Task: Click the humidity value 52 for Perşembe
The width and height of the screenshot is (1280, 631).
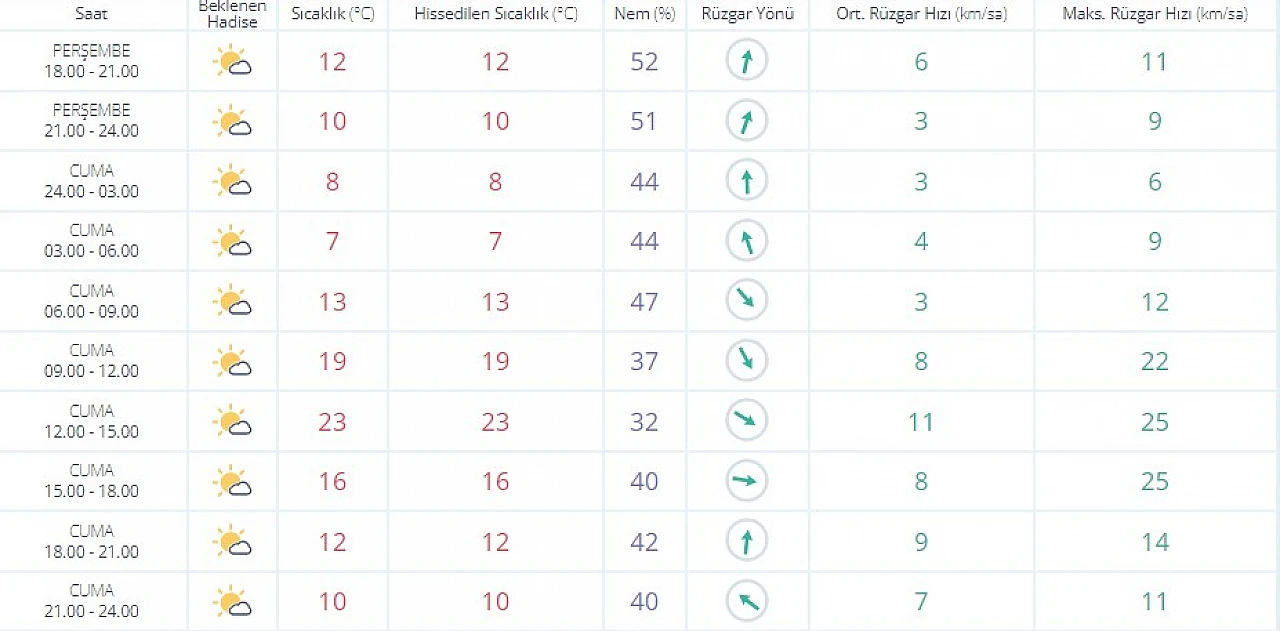Action: 644,62
